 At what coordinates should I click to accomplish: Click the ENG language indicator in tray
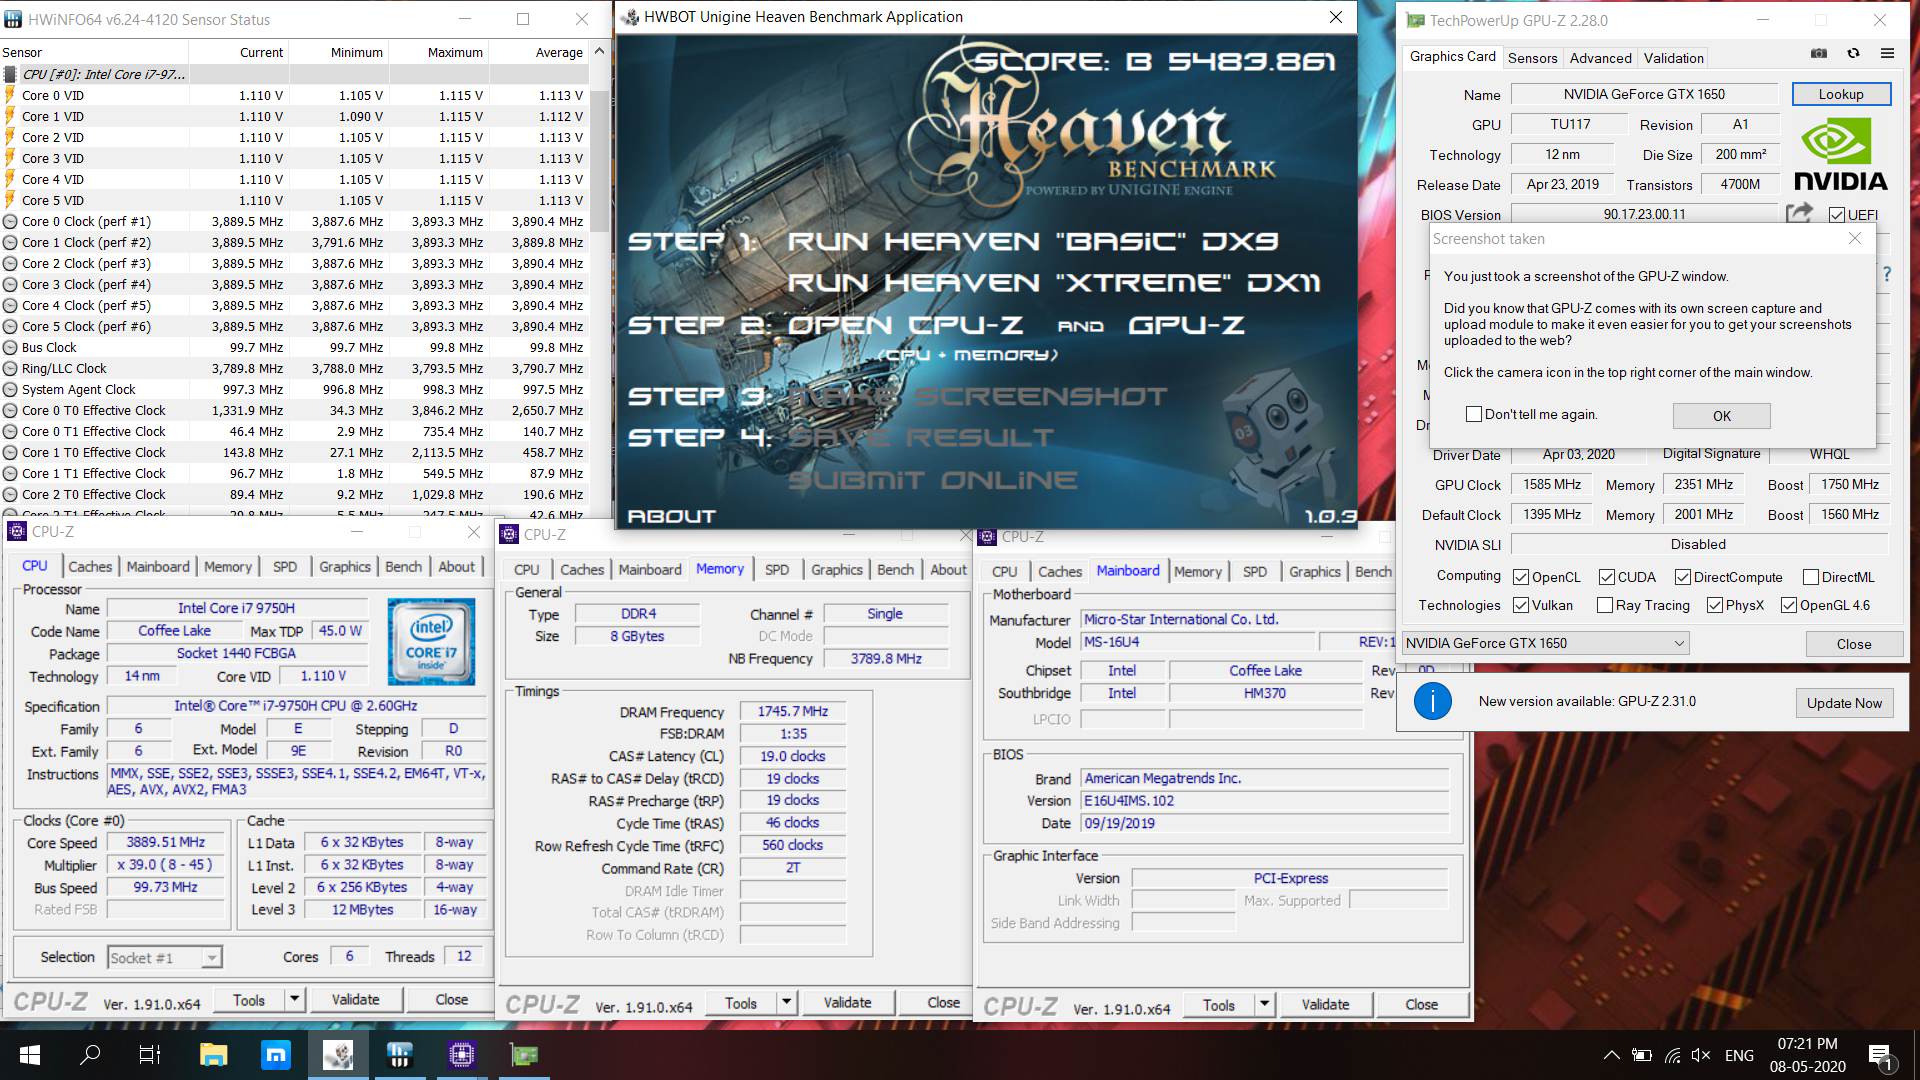pyautogui.click(x=1739, y=1055)
